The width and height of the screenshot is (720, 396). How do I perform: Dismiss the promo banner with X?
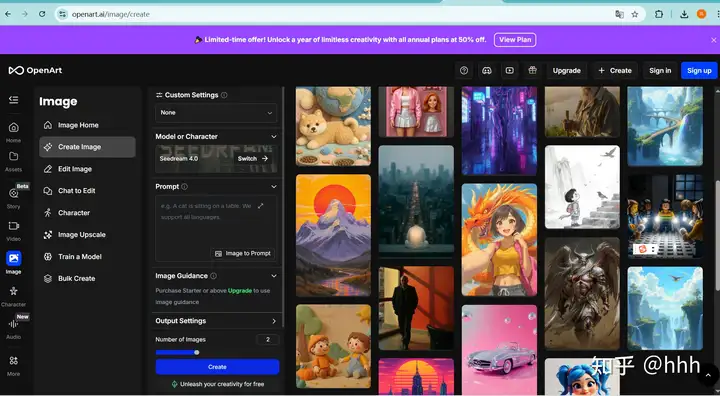[x=714, y=40]
